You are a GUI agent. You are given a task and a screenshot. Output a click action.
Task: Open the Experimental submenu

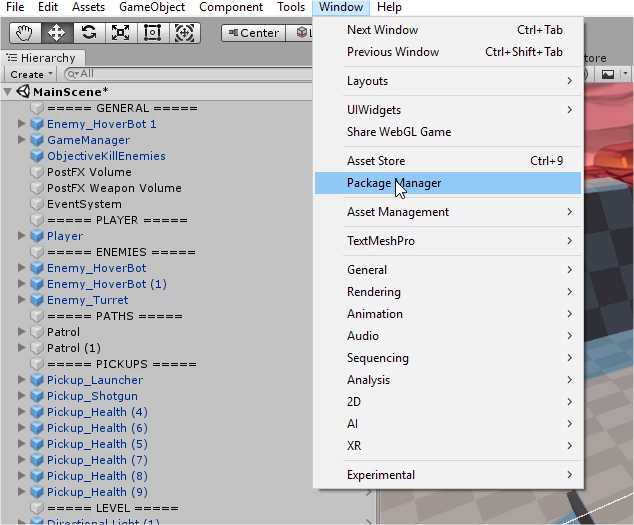(x=448, y=475)
